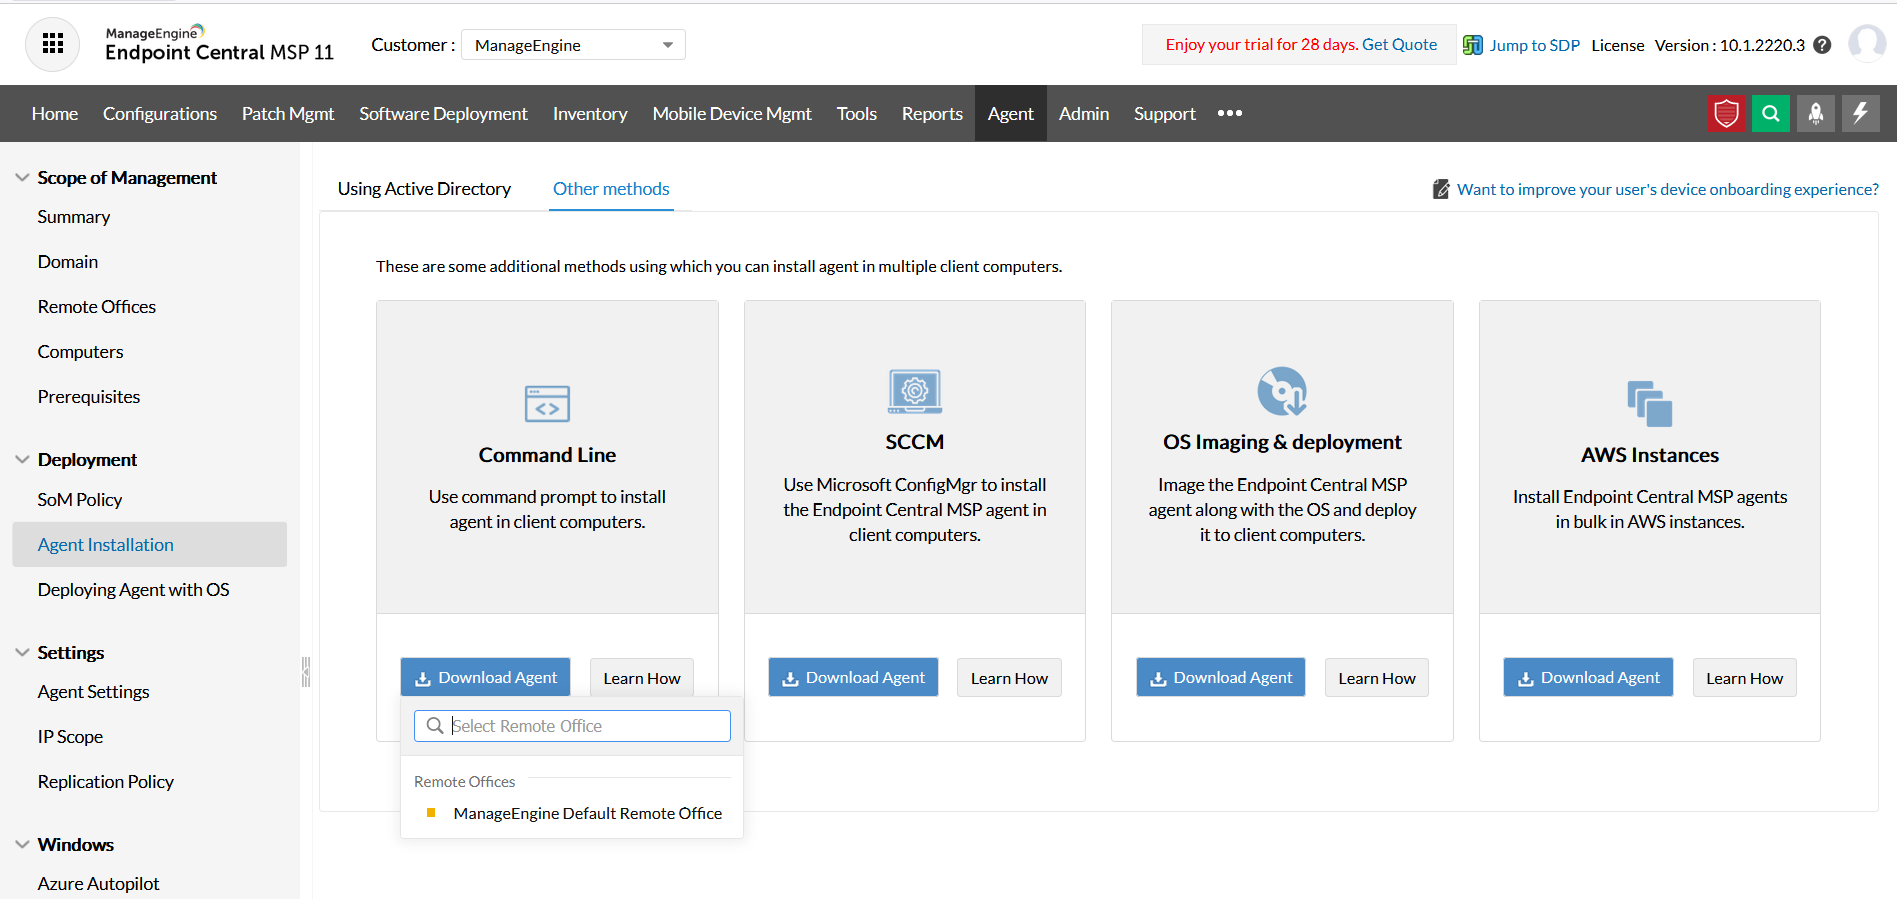
Task: Click Learn How for AWS Instances
Action: click(1745, 678)
